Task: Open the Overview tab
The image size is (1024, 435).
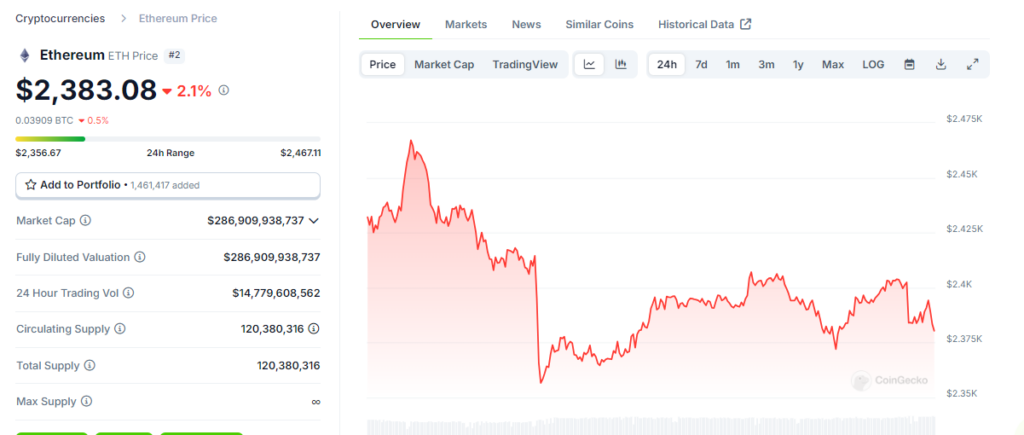Action: pyautogui.click(x=395, y=25)
